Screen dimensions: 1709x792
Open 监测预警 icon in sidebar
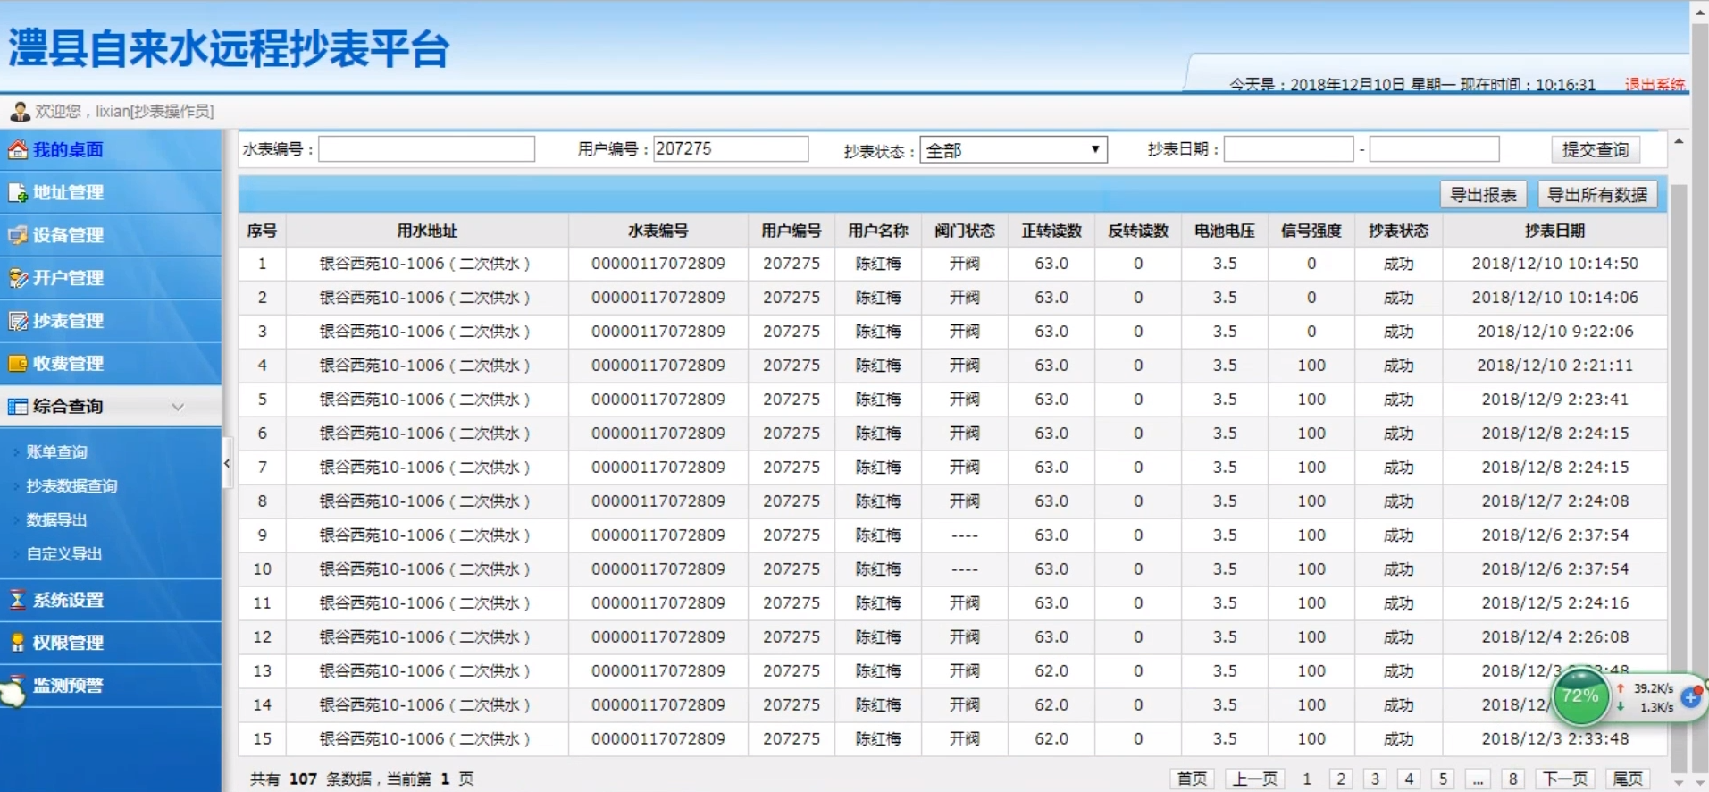14,689
